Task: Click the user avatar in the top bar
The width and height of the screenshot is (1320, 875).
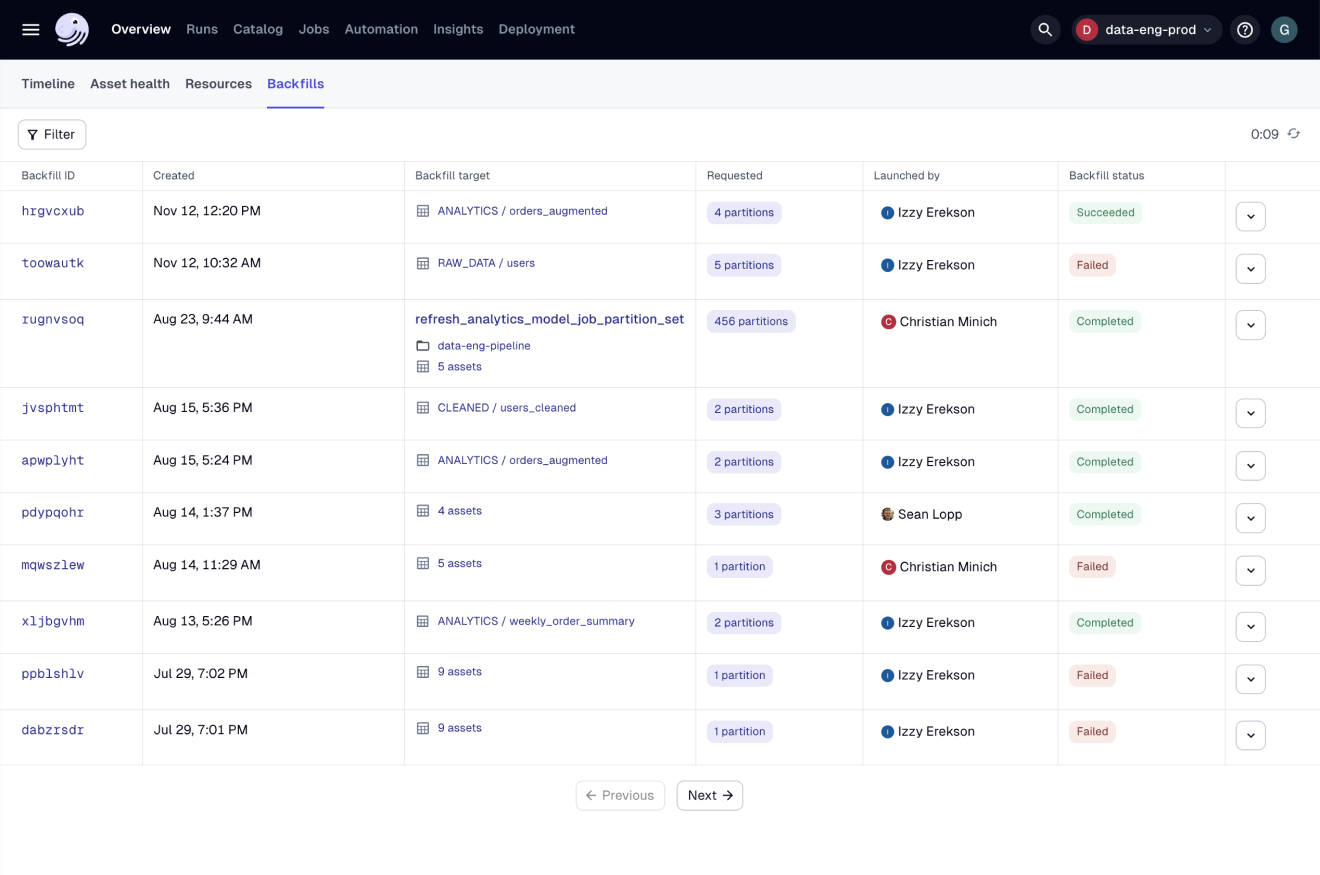Action: (x=1284, y=29)
